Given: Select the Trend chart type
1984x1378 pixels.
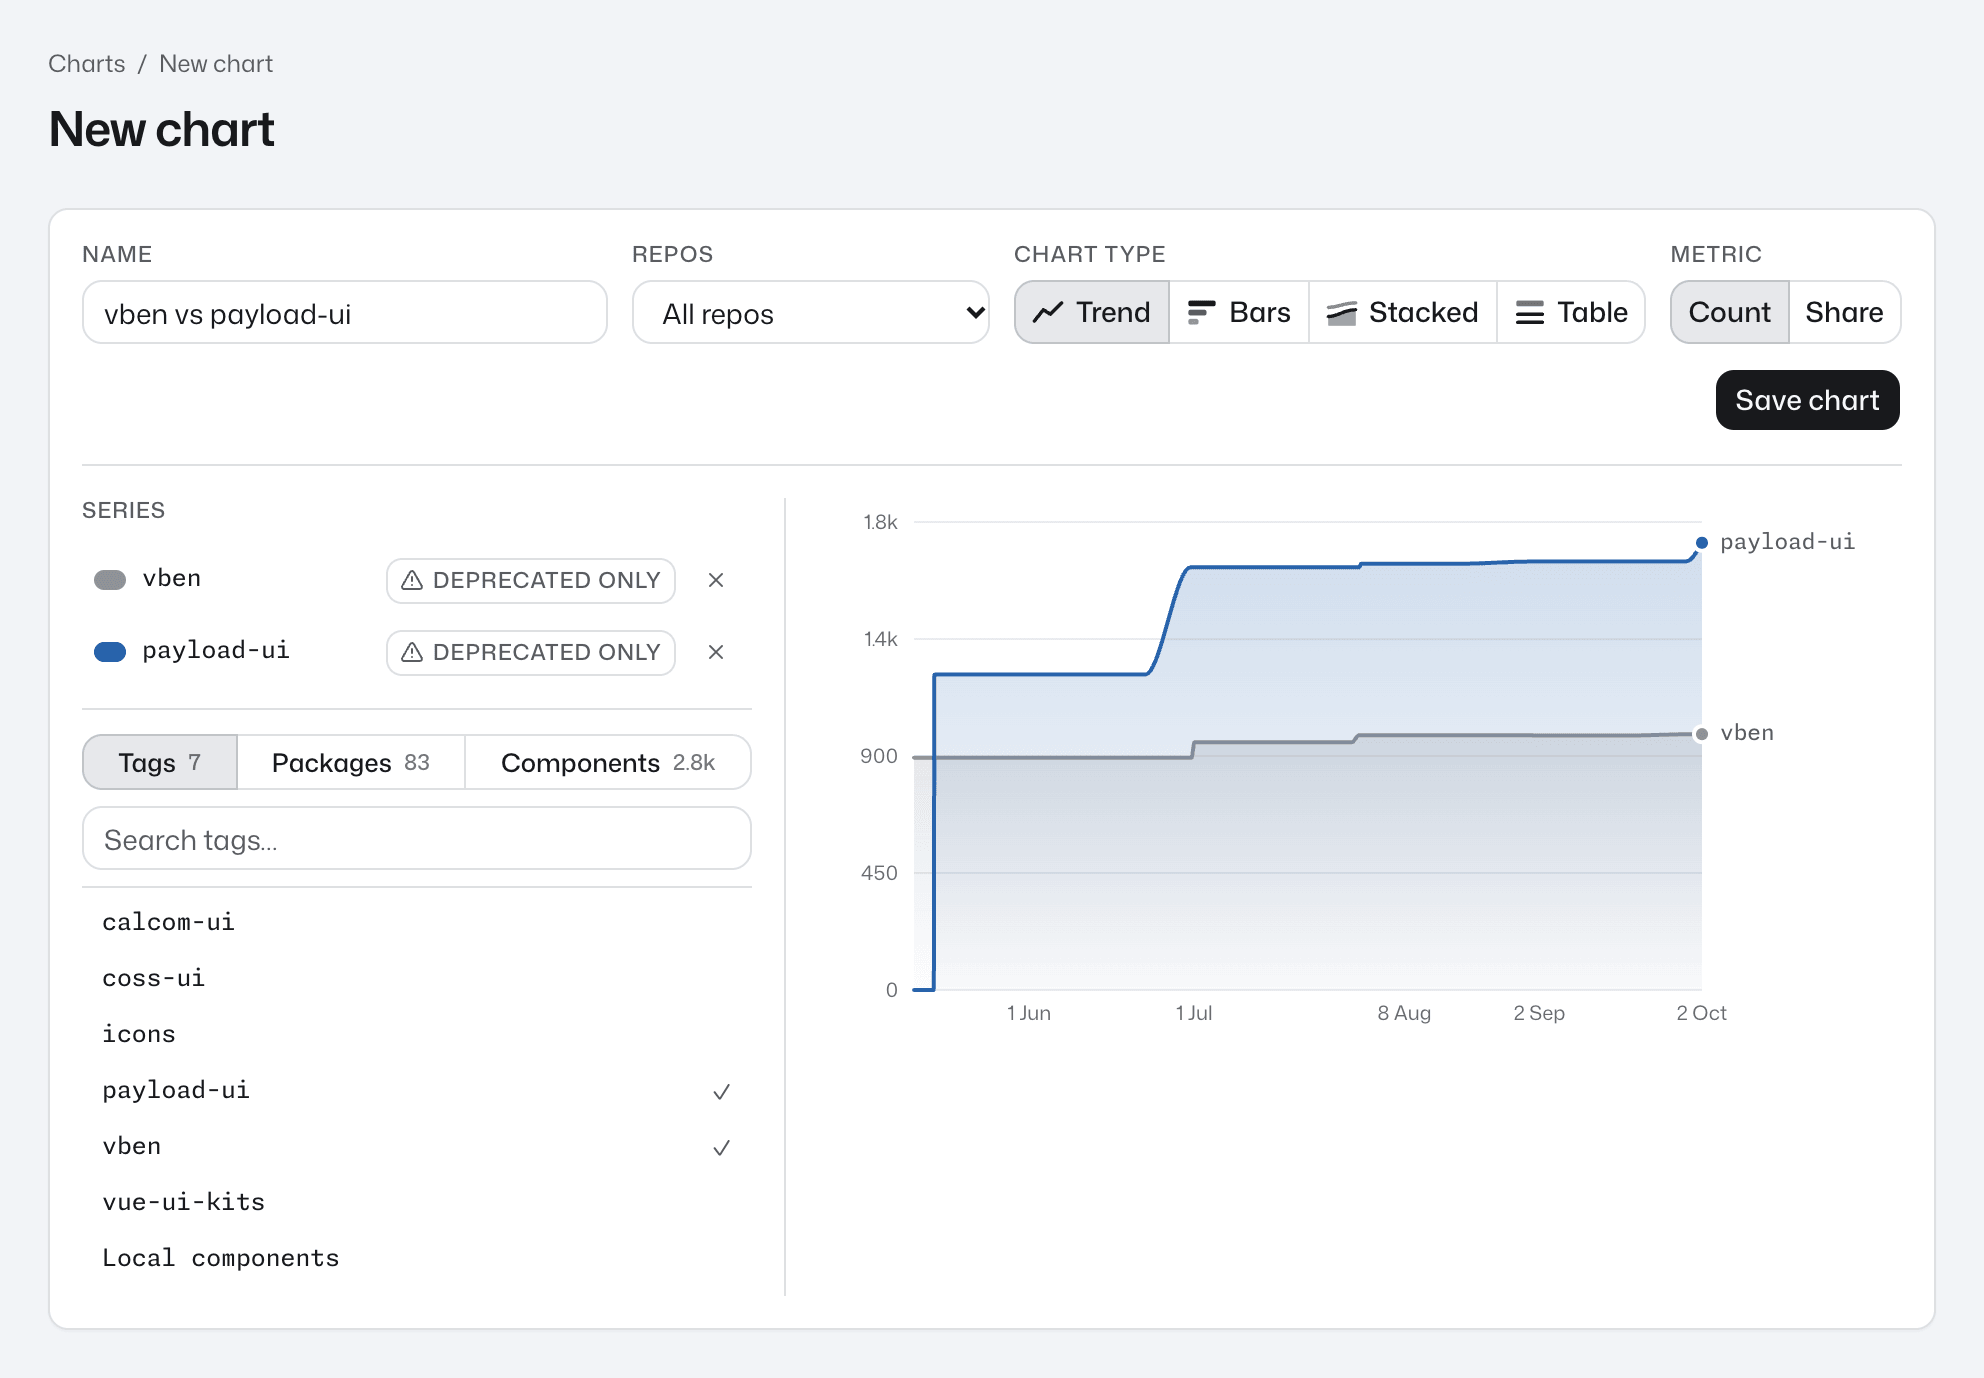Looking at the screenshot, I should point(1092,313).
